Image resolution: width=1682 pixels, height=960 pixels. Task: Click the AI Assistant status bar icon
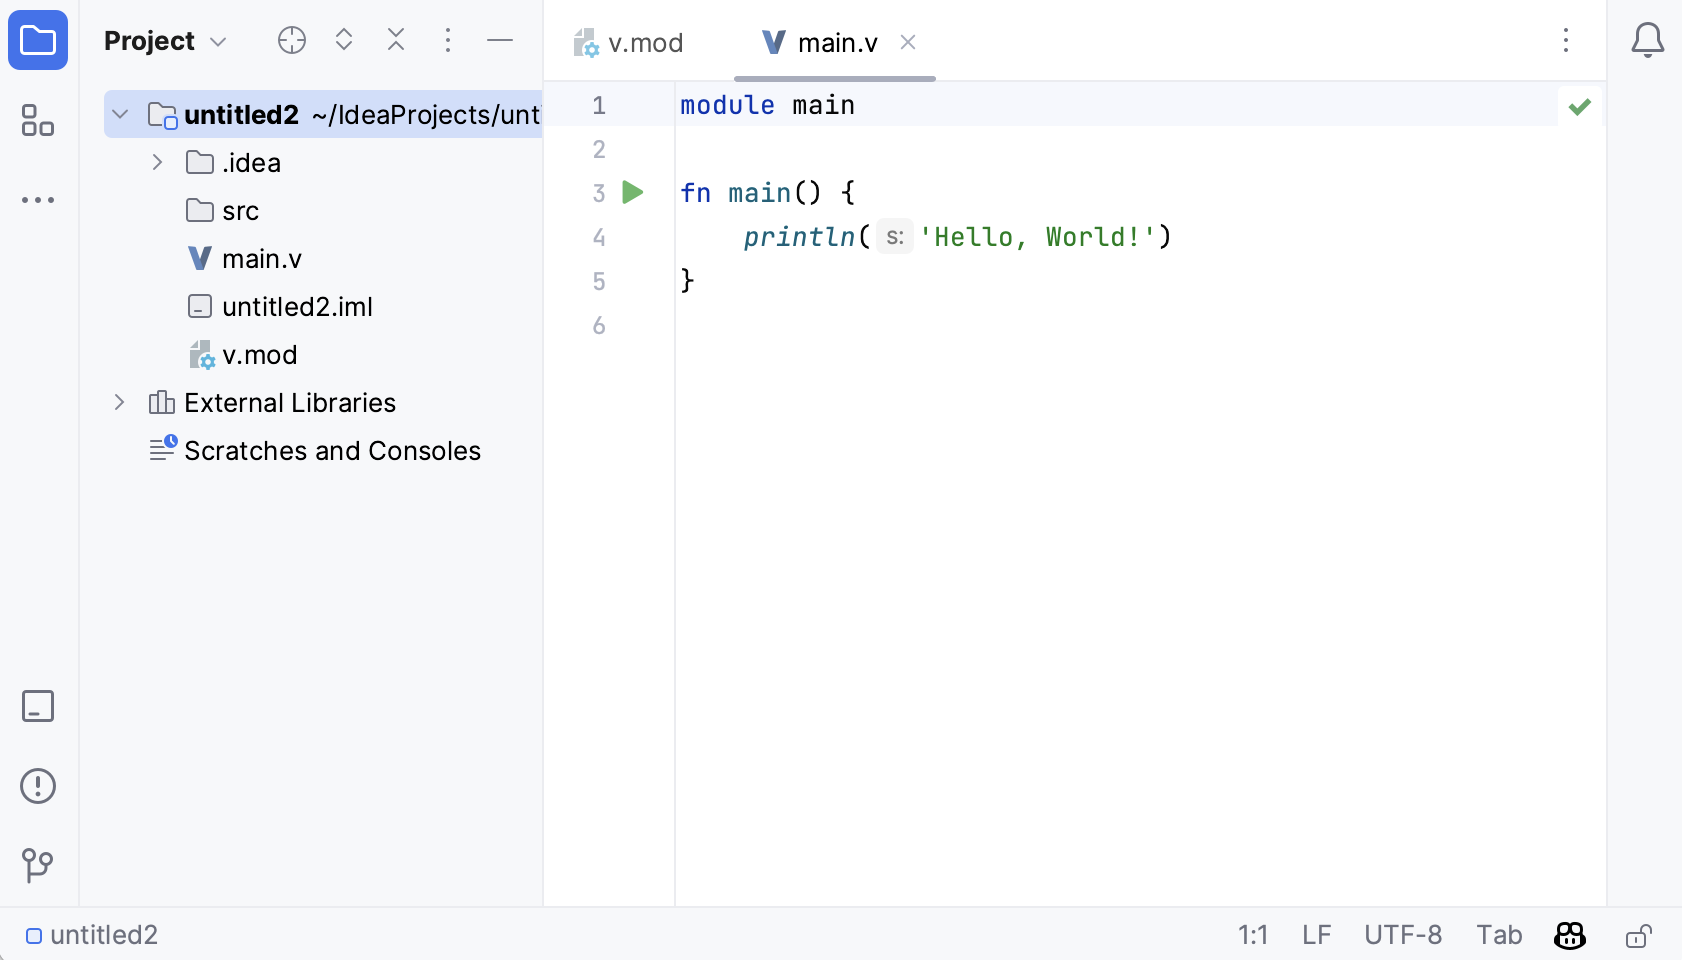tap(1569, 935)
